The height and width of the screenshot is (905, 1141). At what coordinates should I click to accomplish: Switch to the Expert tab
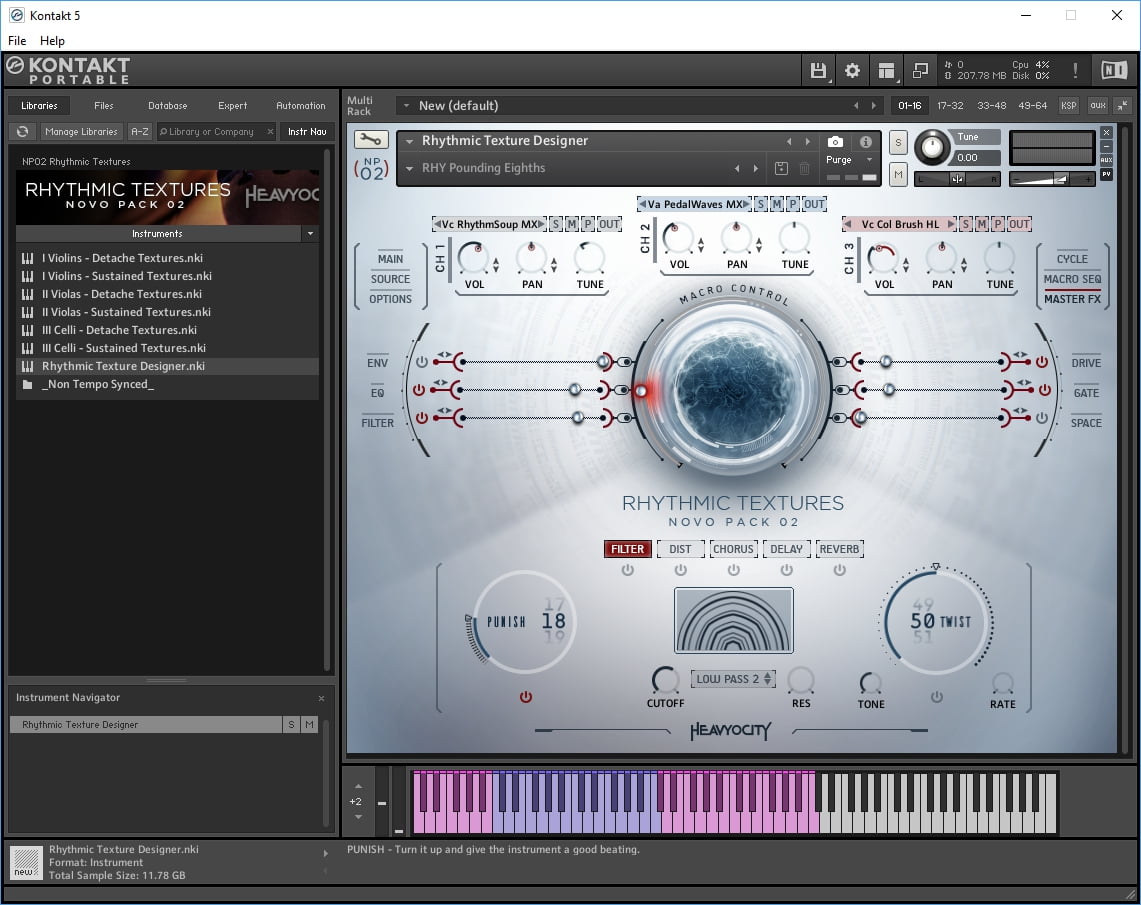tap(232, 105)
